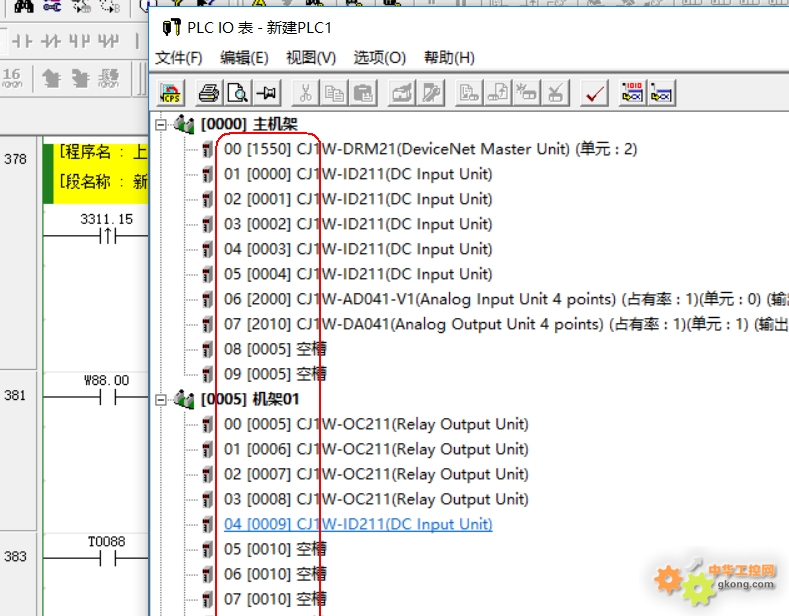789x616 pixels.
Task: Click the up-arrow chip icon in main toolbar
Action: (51, 79)
